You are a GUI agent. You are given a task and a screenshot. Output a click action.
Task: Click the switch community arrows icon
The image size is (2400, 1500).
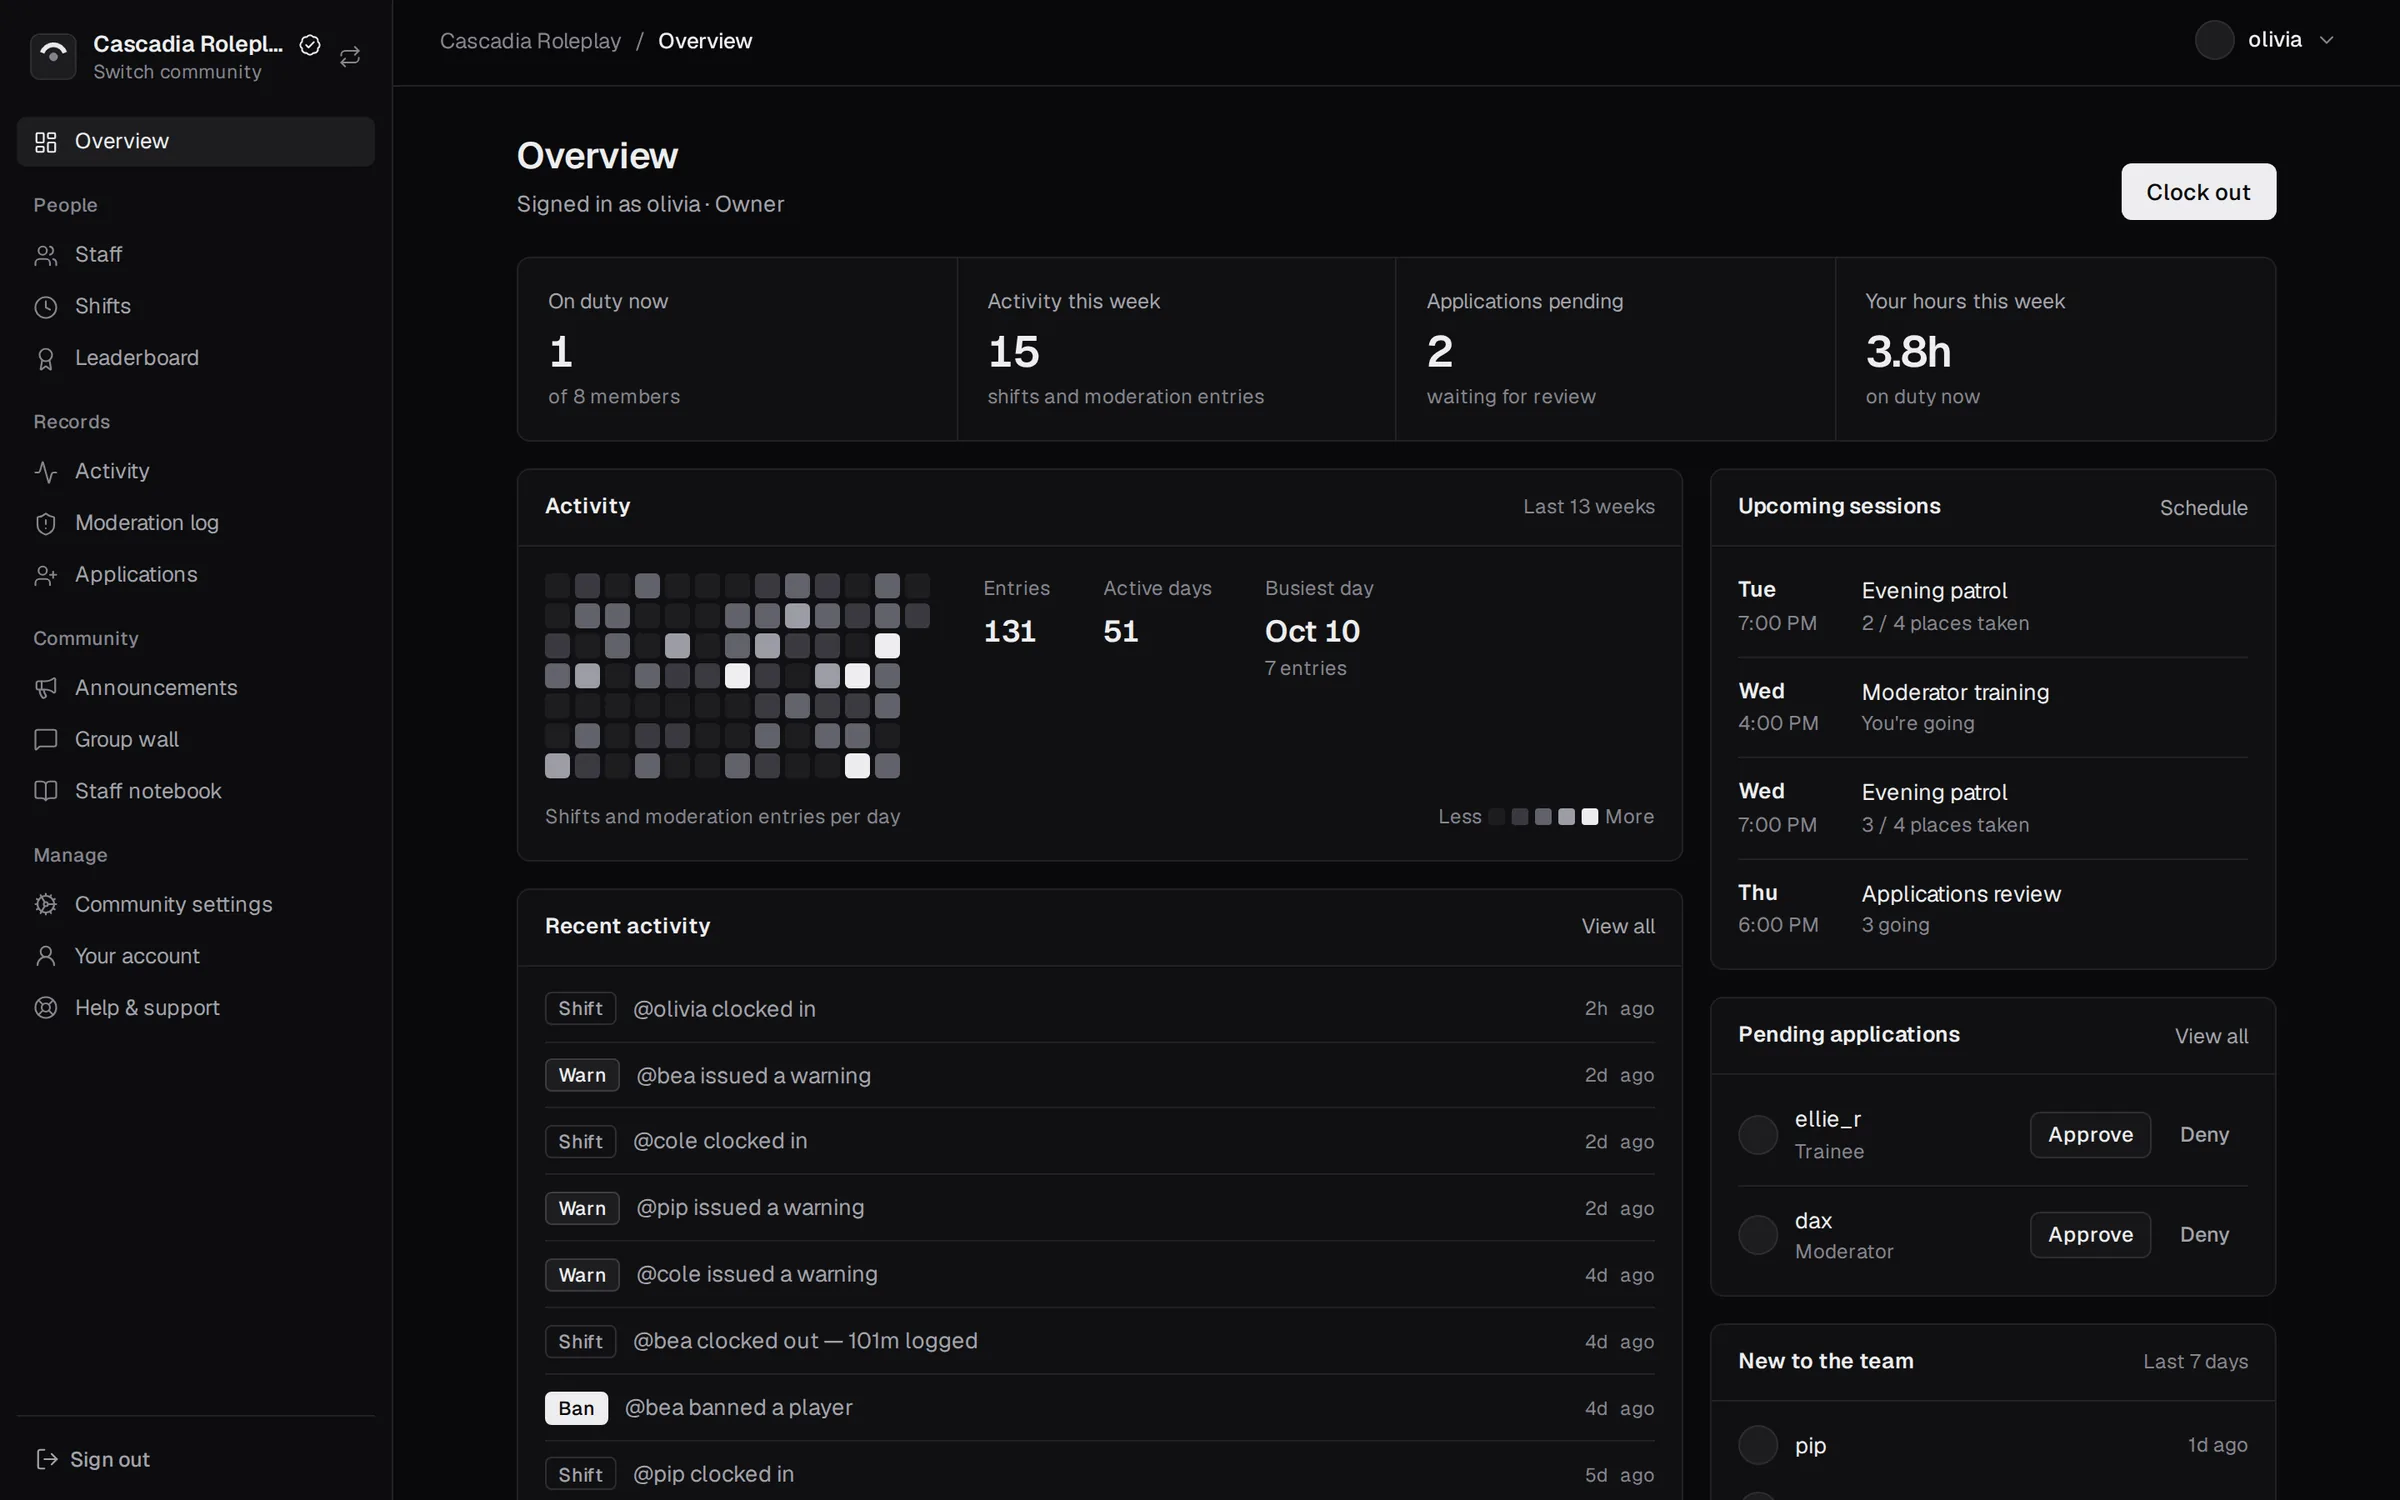pyautogui.click(x=350, y=57)
